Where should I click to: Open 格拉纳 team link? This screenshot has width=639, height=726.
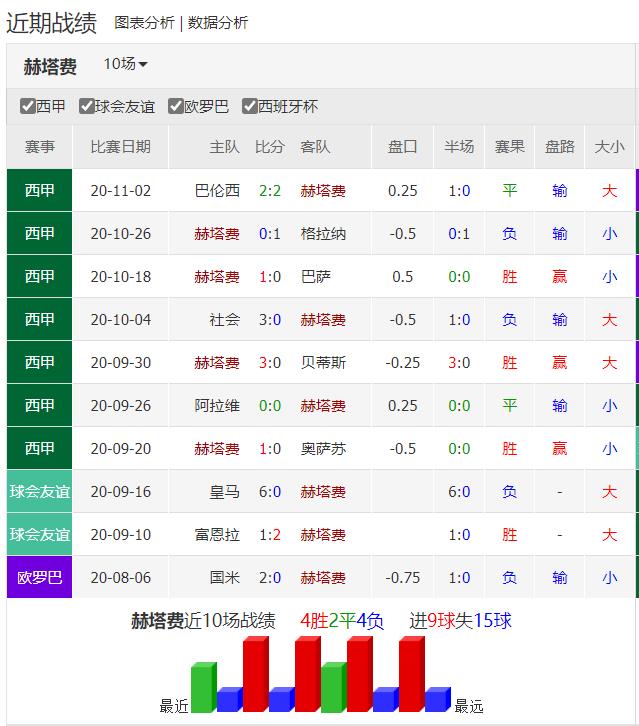pyautogui.click(x=323, y=233)
